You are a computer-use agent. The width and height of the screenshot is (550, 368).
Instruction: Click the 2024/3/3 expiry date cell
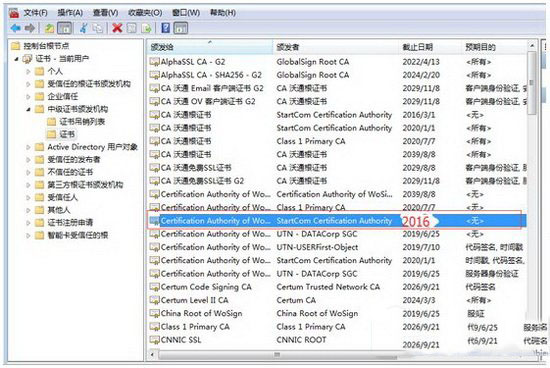[419, 300]
